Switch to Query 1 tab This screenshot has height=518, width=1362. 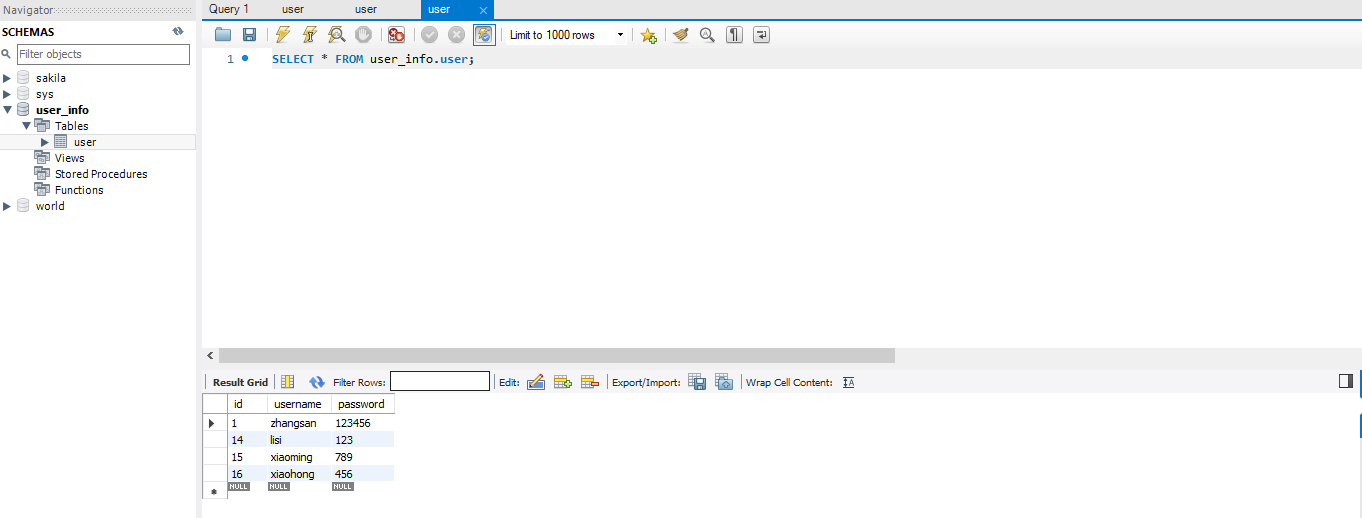pyautogui.click(x=229, y=9)
